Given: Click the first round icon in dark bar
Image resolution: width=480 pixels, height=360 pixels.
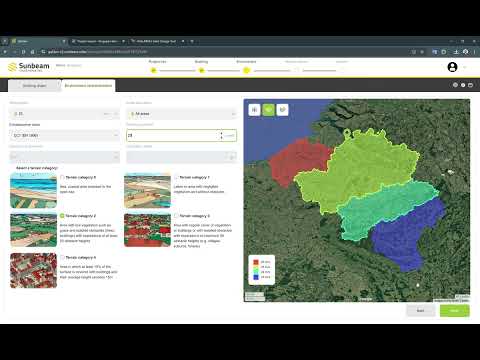Looking at the screenshot, I should click(x=455, y=85).
